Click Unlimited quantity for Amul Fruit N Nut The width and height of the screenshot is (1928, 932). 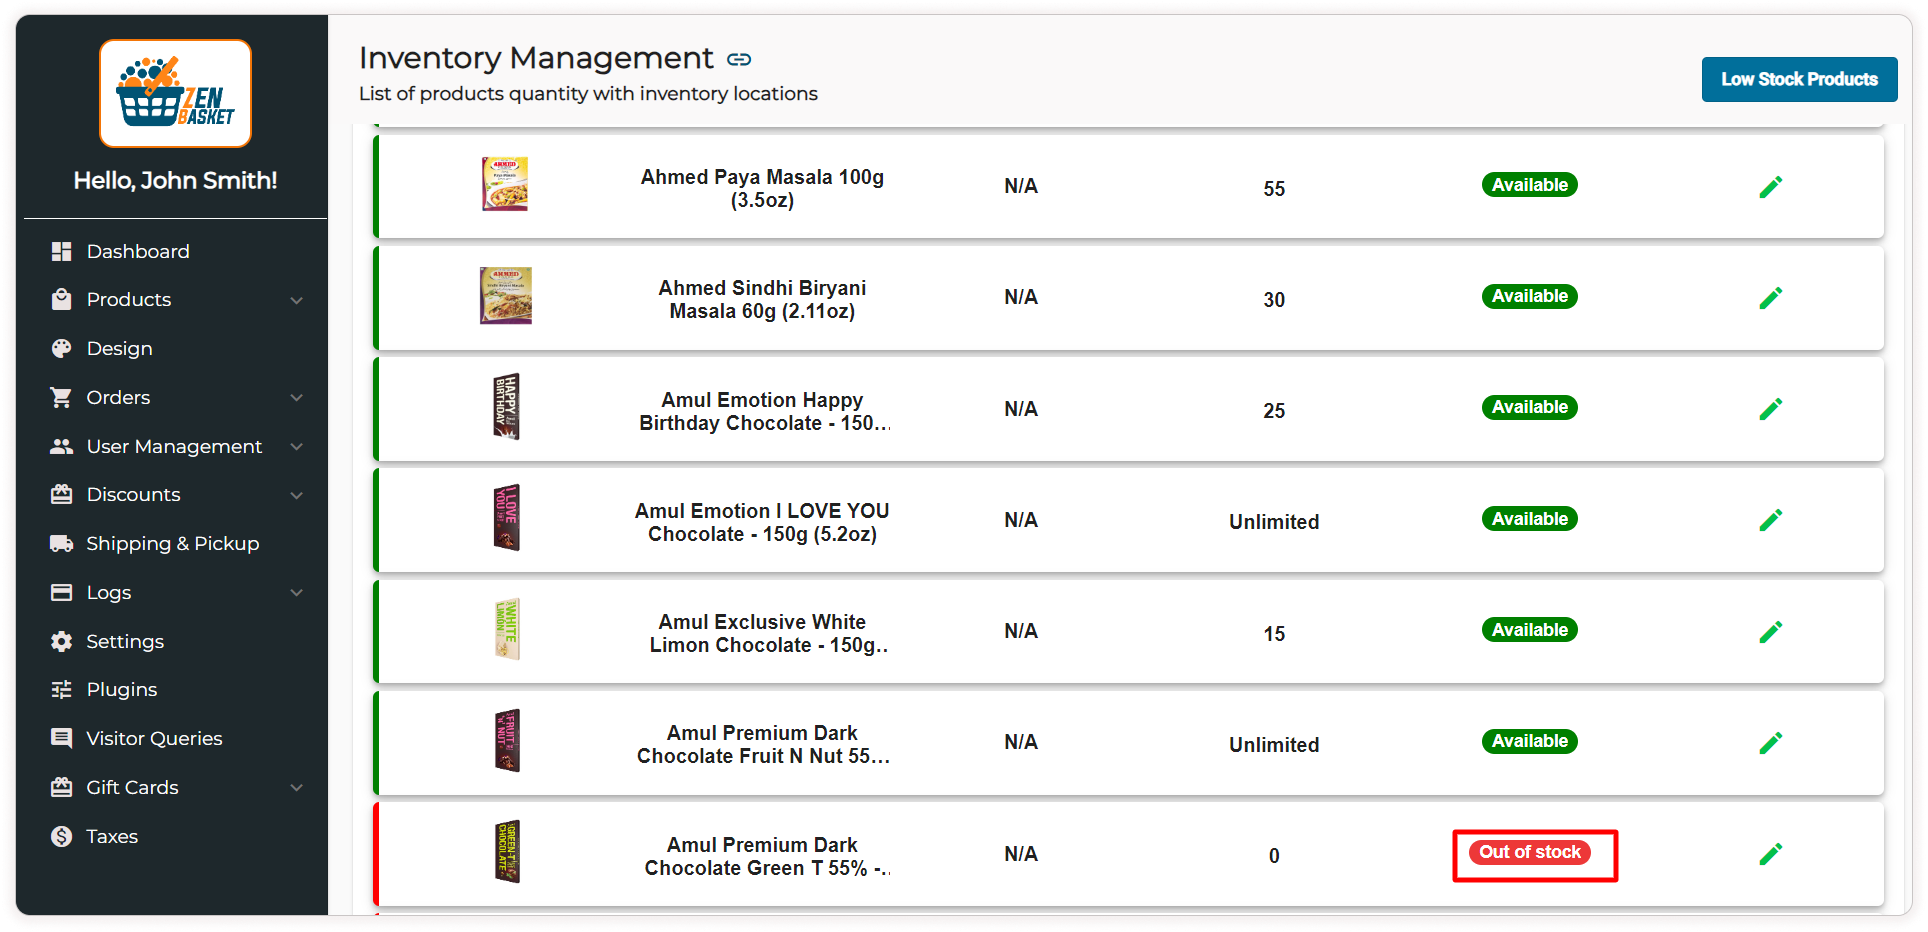pos(1273,744)
